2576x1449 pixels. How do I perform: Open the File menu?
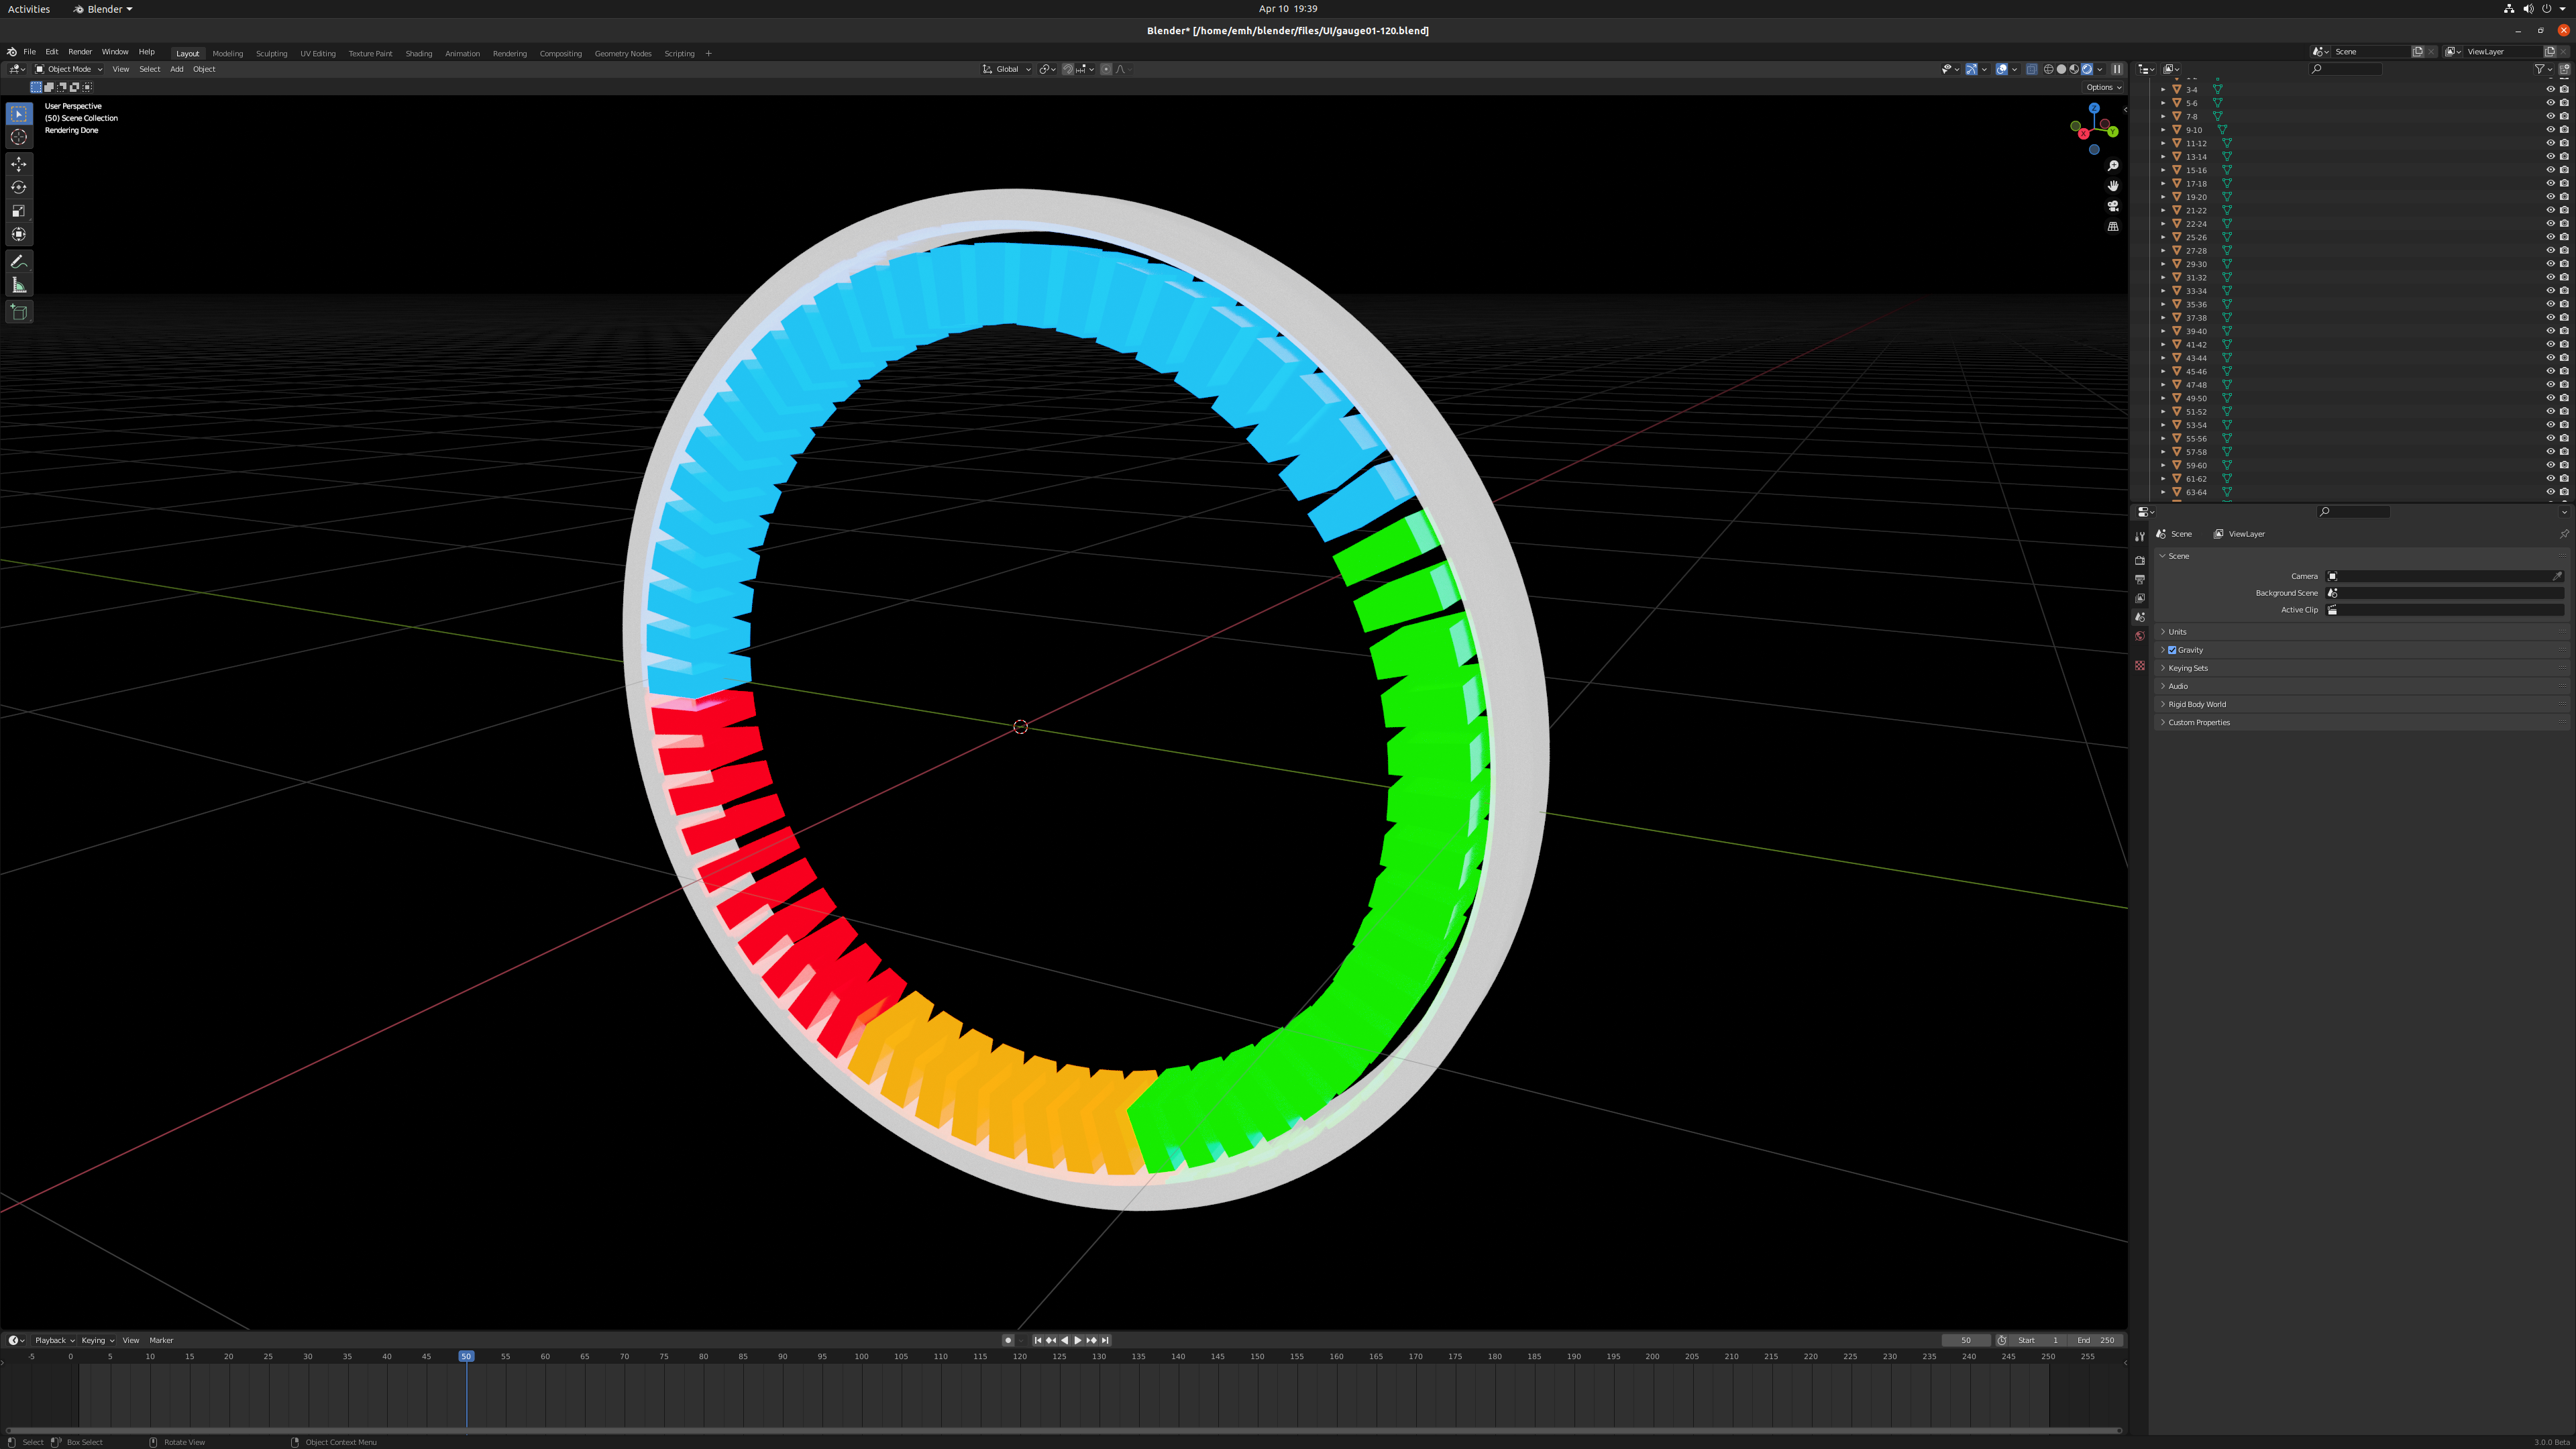[30, 52]
